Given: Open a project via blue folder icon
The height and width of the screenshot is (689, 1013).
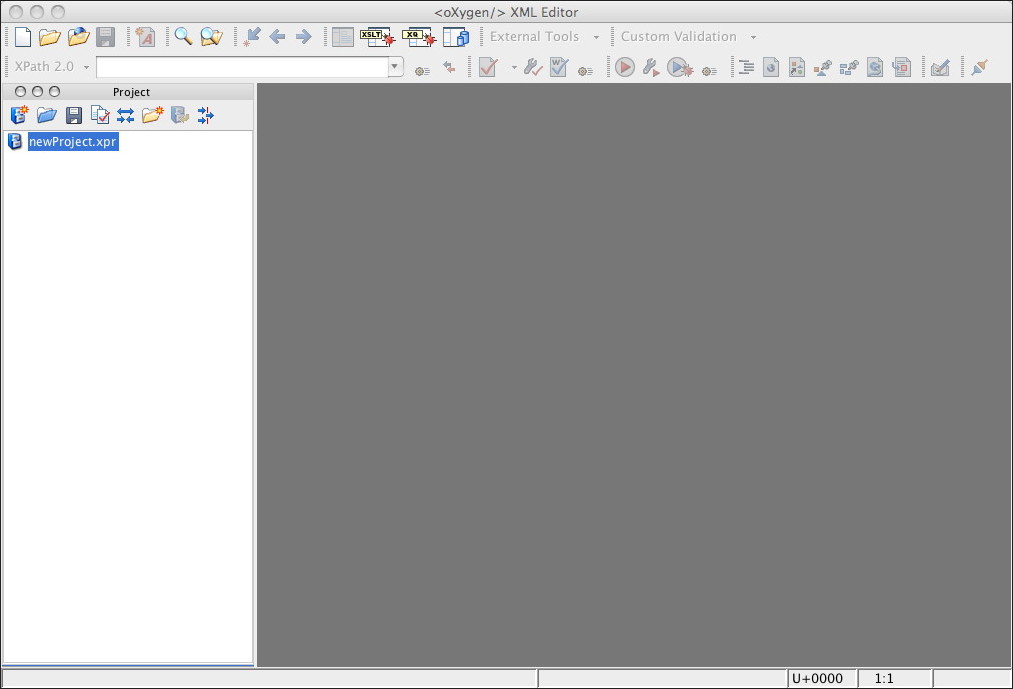Looking at the screenshot, I should [x=47, y=115].
